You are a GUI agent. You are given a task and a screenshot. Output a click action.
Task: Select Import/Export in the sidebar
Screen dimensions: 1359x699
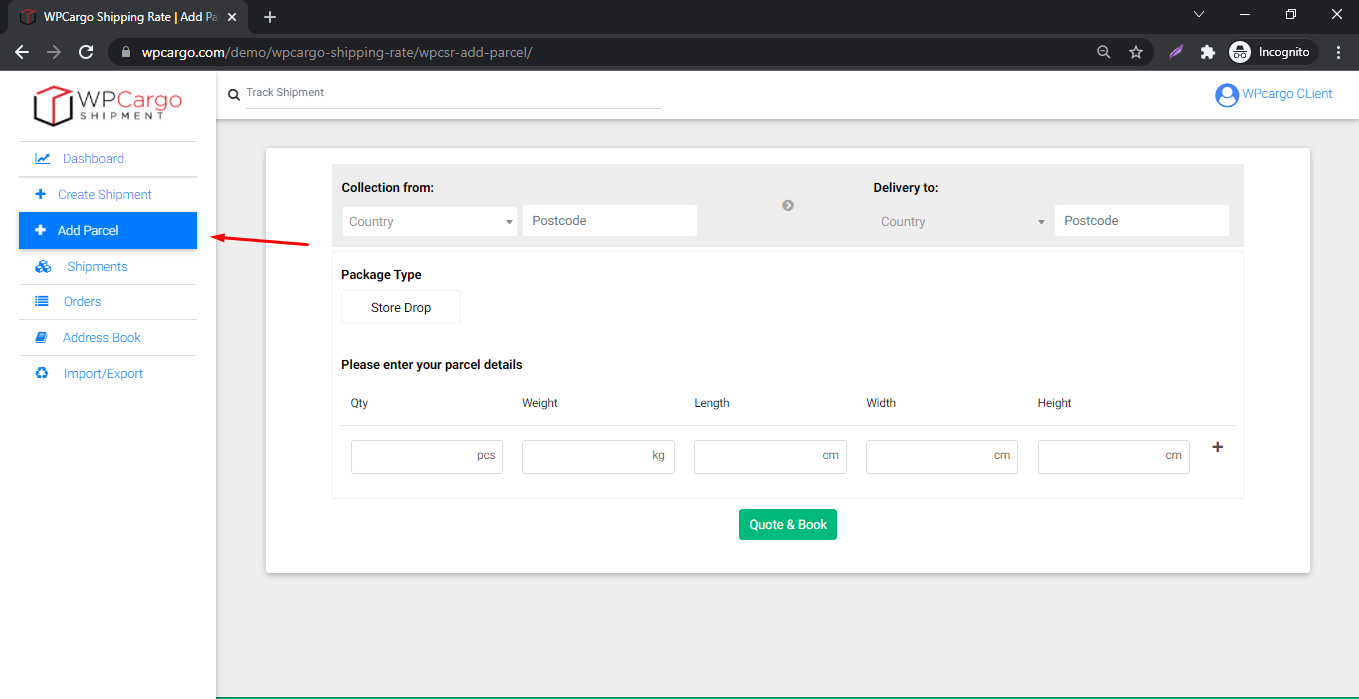click(103, 373)
